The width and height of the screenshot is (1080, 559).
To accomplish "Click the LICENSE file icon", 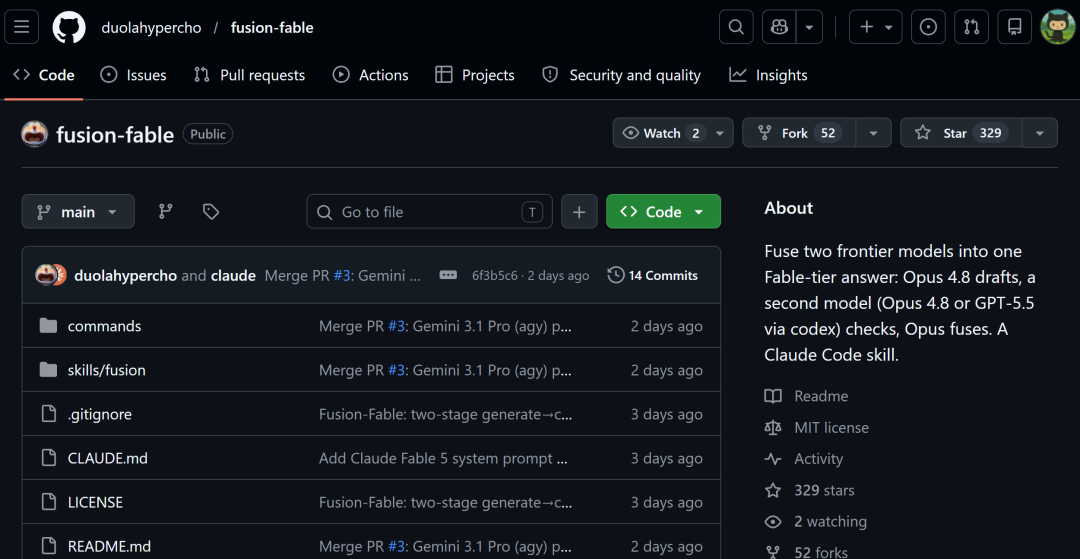I will [x=48, y=502].
